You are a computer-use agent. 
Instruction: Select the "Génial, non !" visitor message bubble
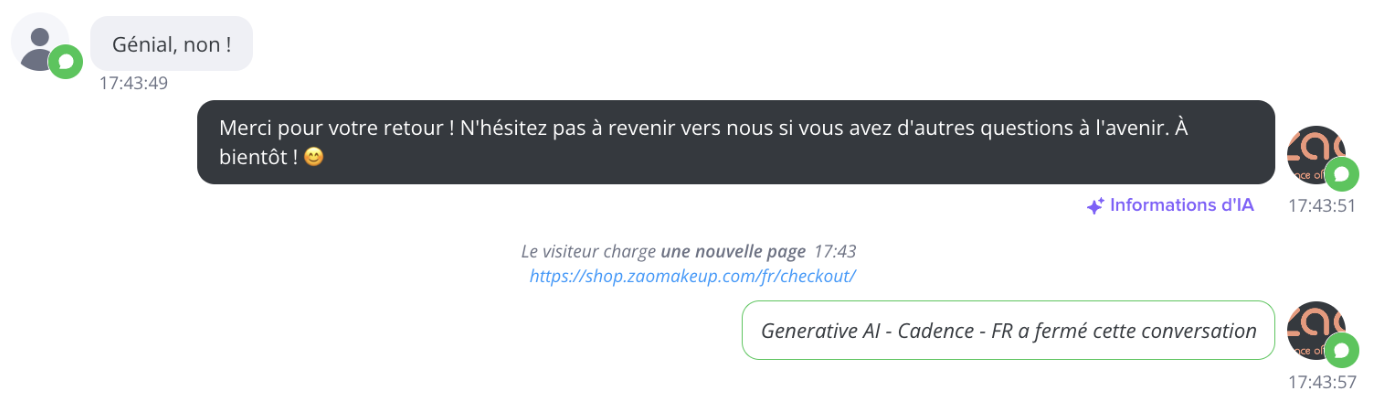click(x=172, y=43)
